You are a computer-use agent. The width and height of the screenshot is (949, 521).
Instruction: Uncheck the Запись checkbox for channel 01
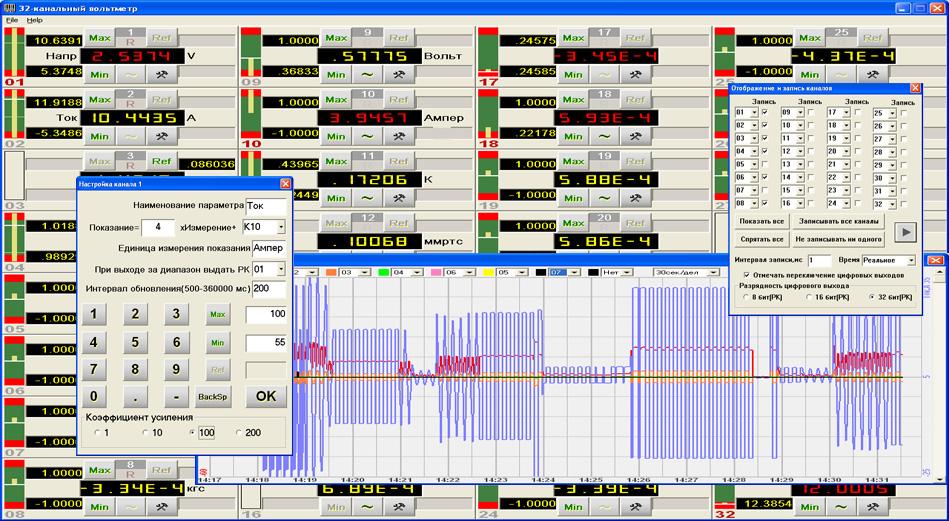click(764, 113)
